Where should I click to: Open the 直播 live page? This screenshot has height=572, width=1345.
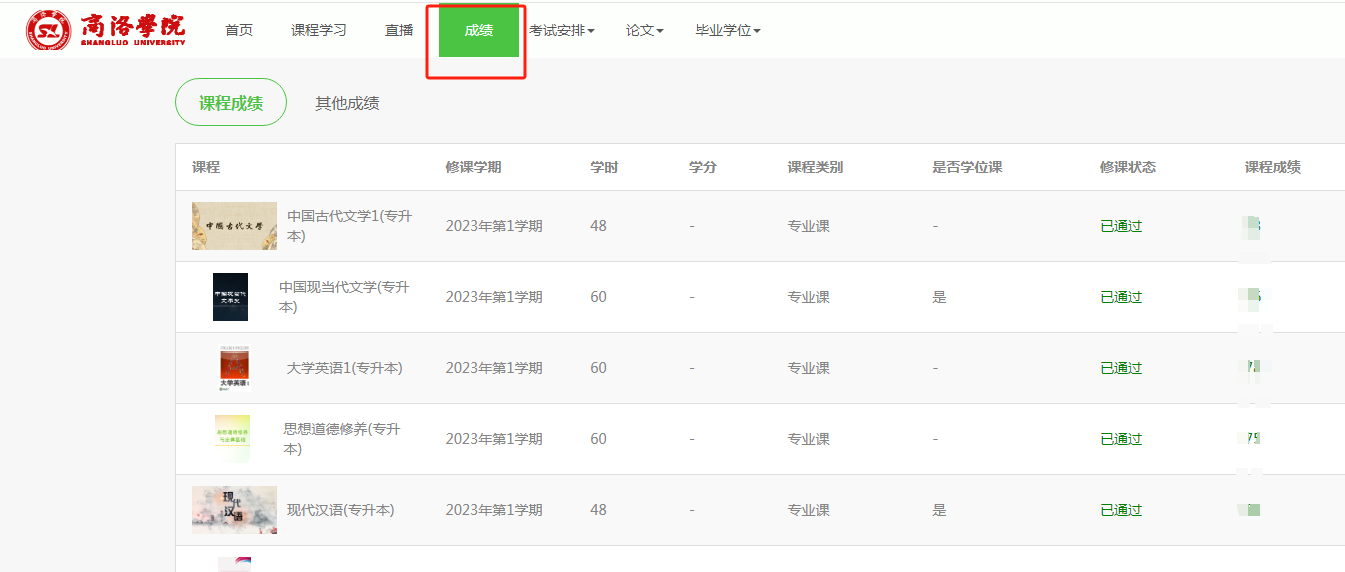pos(399,30)
